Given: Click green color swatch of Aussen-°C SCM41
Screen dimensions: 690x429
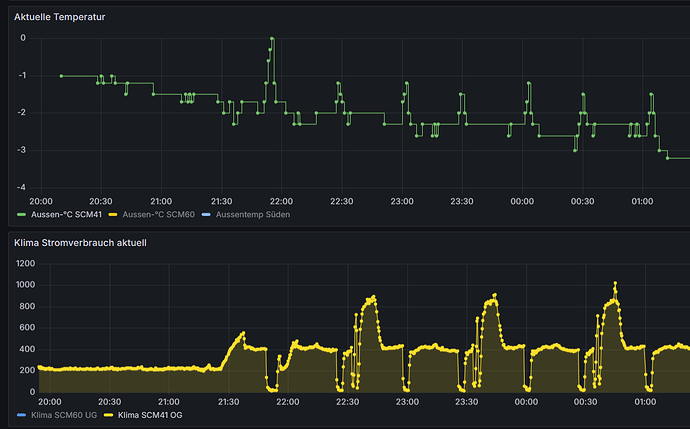Looking at the screenshot, I should 21,215.
